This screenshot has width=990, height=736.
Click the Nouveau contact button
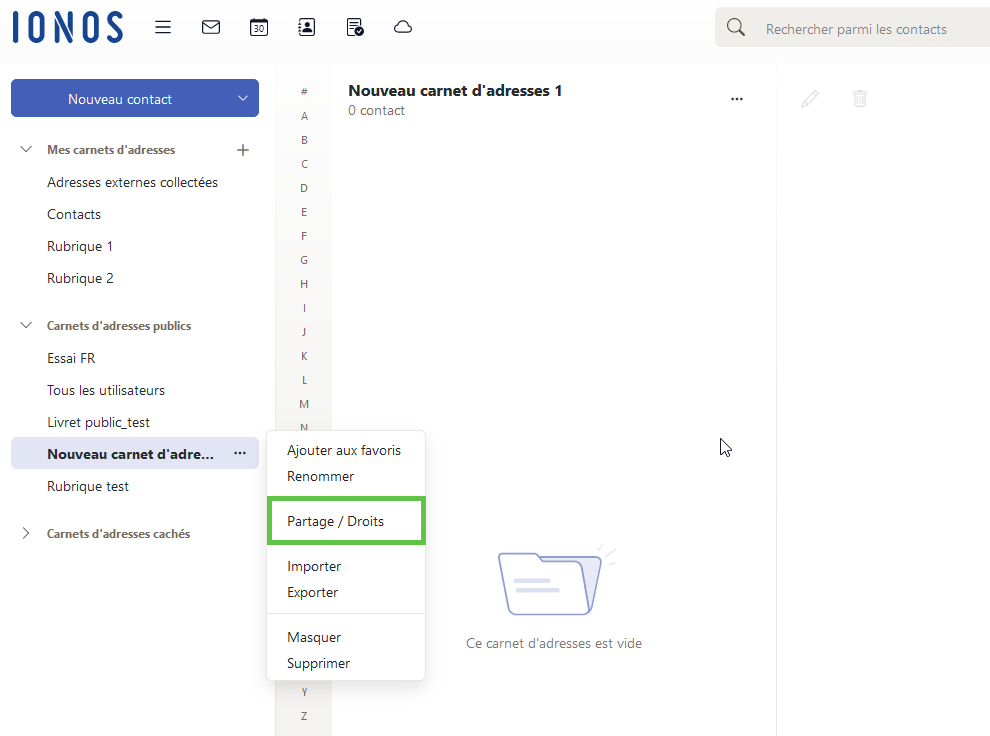pyautogui.click(x=120, y=99)
